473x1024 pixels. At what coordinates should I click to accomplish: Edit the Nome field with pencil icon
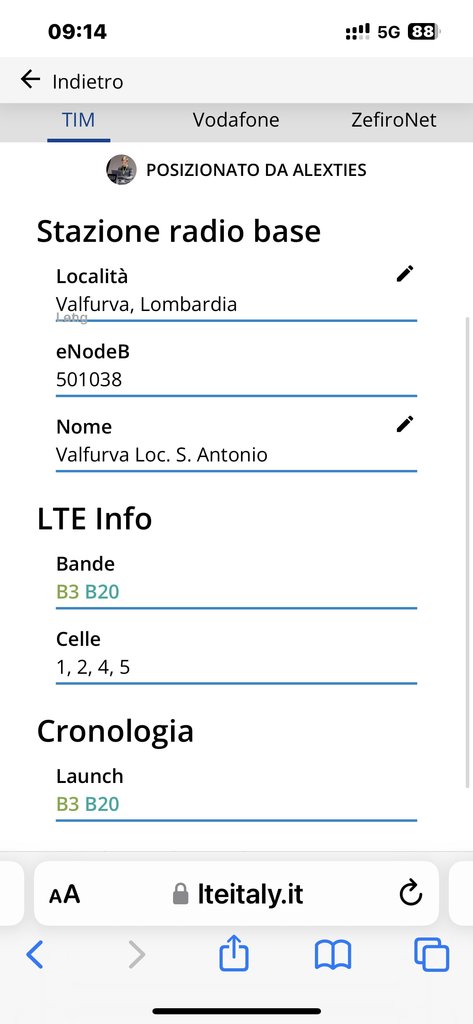click(405, 424)
